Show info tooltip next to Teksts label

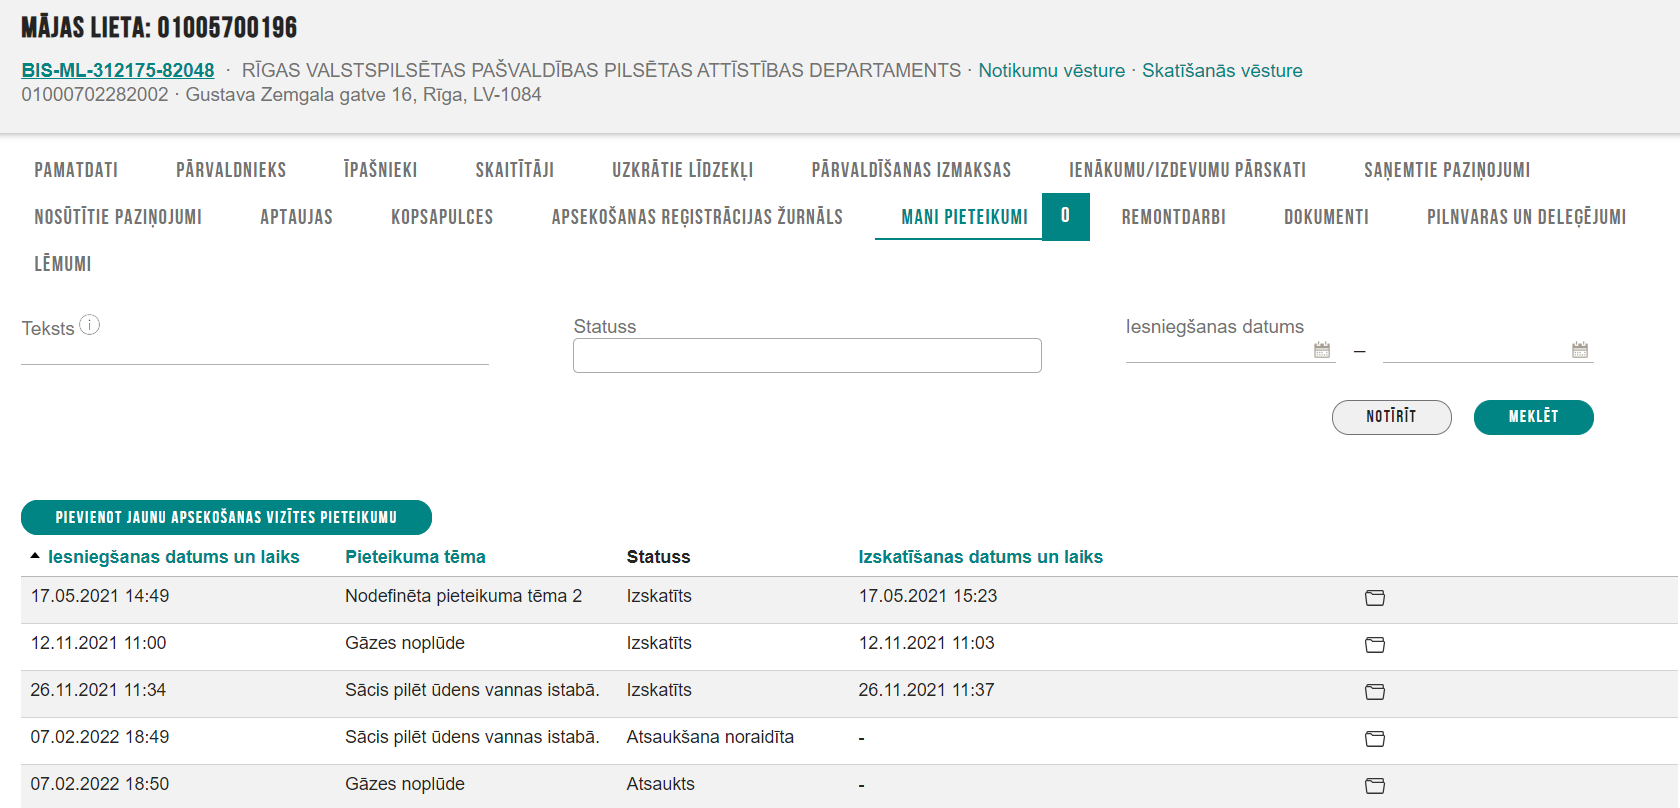coord(90,325)
